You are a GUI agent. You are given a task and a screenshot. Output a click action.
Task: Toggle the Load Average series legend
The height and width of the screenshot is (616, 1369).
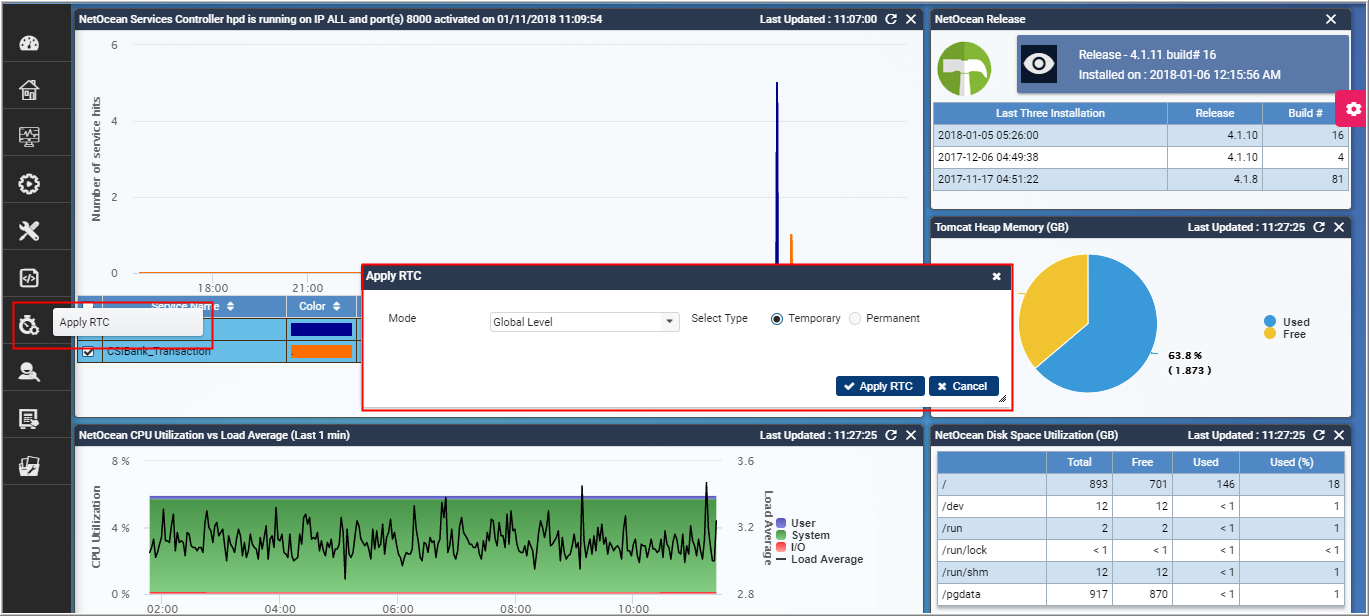pos(819,559)
